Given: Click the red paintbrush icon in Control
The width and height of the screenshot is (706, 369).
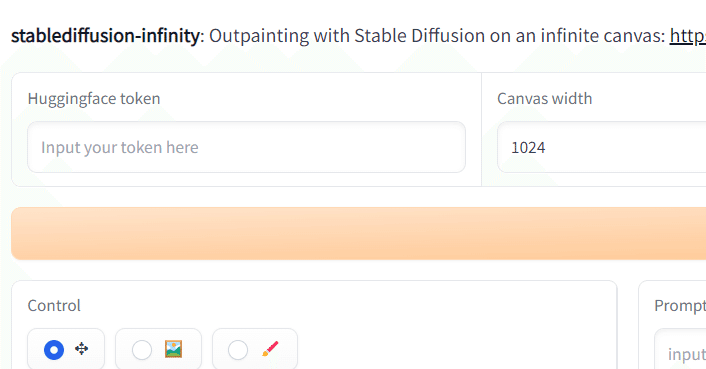Looking at the screenshot, I should (270, 349).
